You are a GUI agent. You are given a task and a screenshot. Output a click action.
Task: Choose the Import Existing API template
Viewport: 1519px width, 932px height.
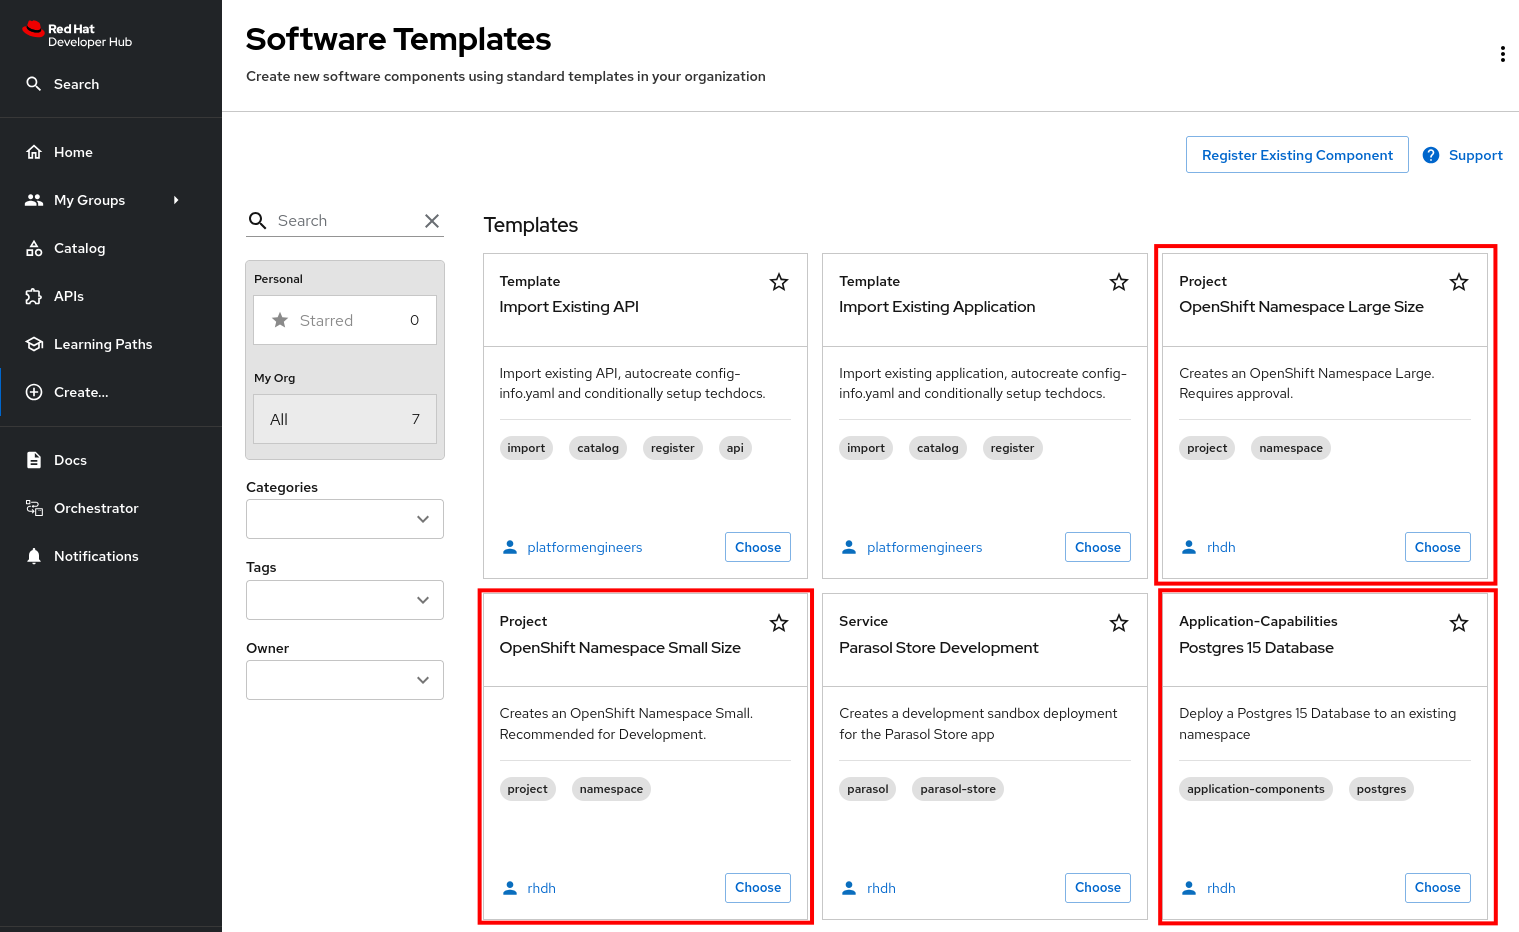(758, 547)
